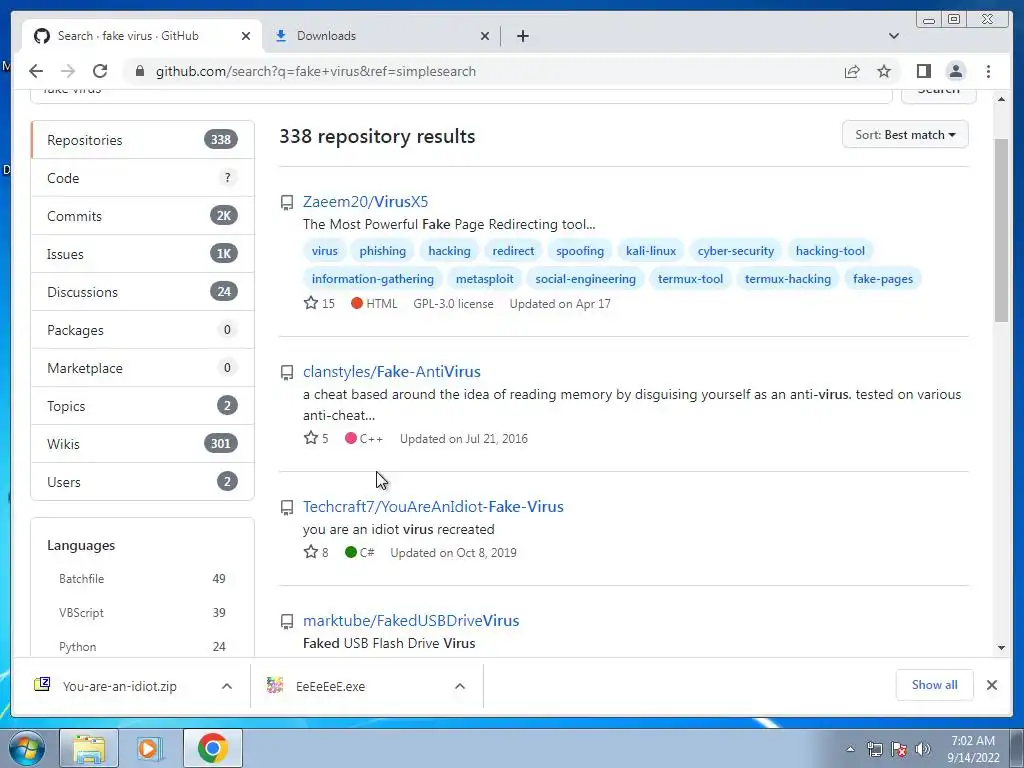Viewport: 1024px width, 768px height.
Task: Select the Marketplace results category
Action: pyautogui.click(x=142, y=368)
